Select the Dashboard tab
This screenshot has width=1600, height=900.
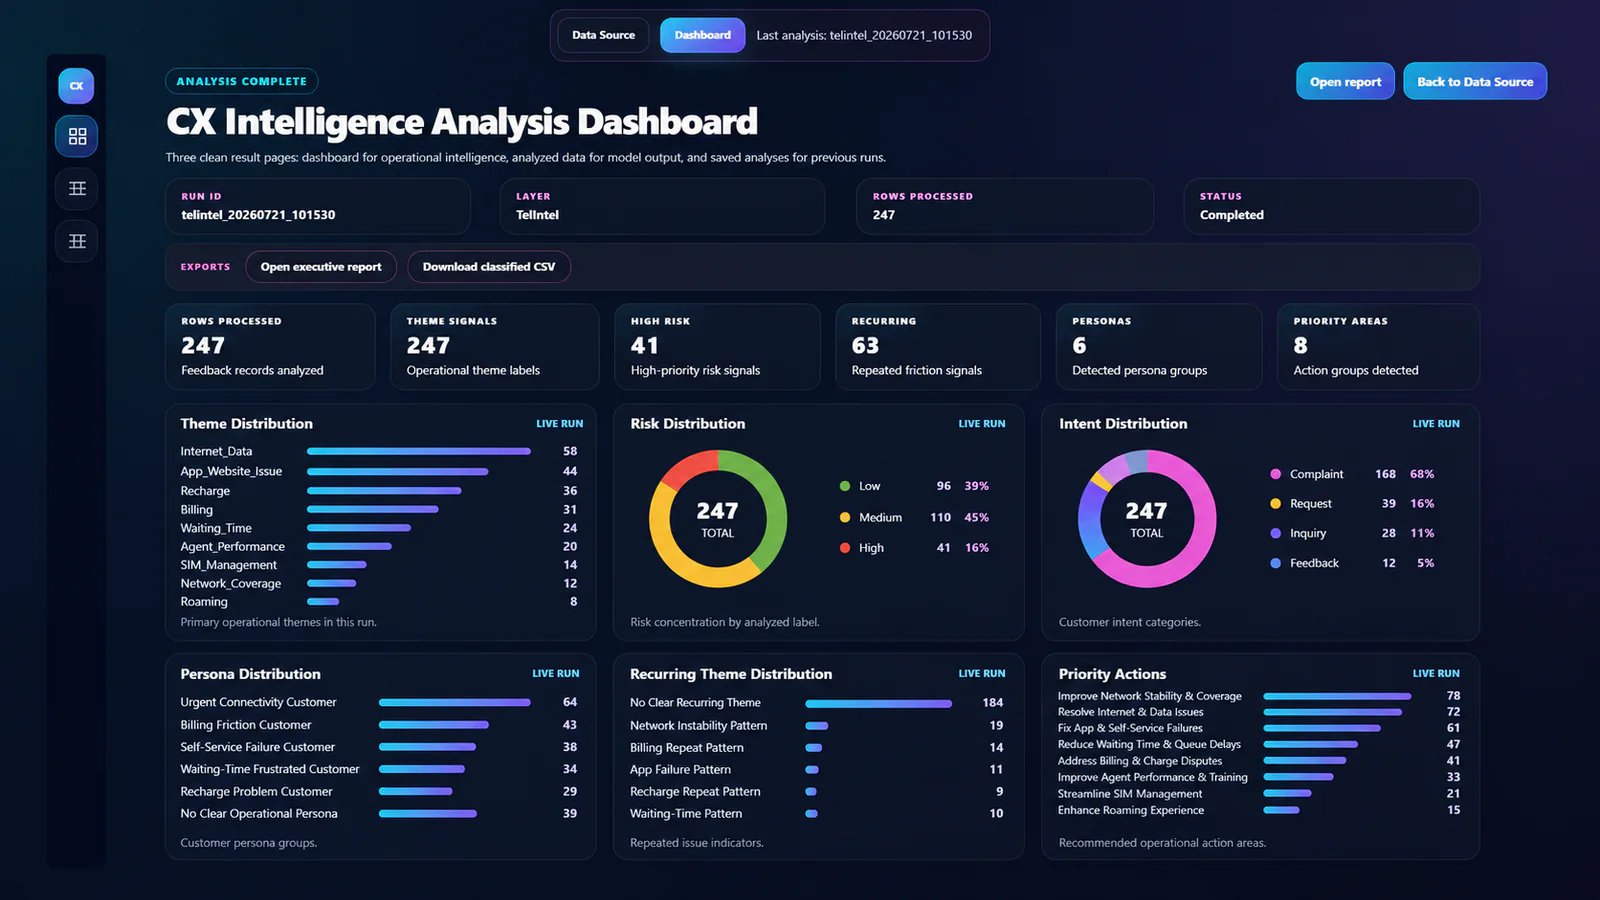[702, 35]
